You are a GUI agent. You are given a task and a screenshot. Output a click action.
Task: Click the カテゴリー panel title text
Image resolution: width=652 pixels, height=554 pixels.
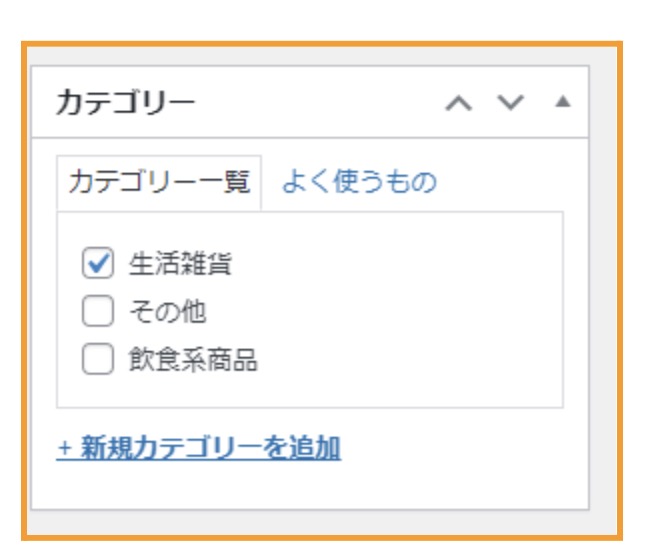(125, 103)
